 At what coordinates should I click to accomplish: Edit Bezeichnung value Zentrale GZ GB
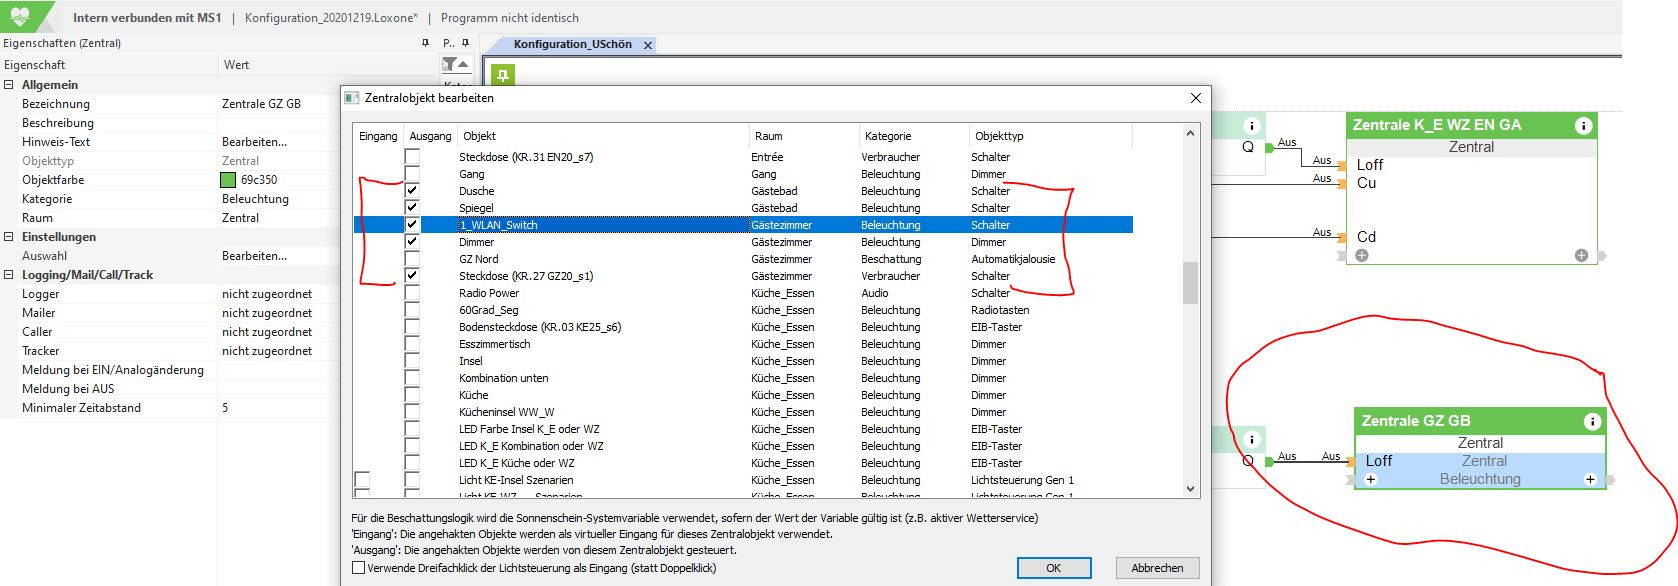(261, 104)
